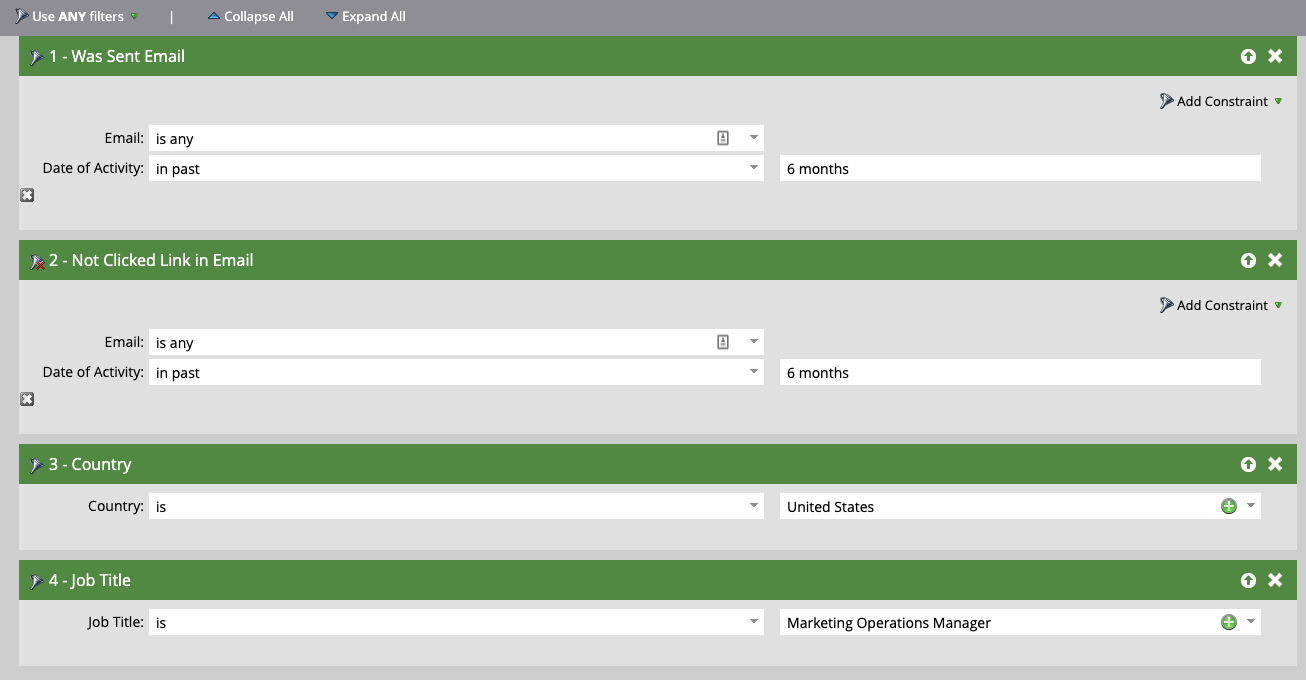
Task: Open the Country operator 'is' dropdown
Action: (x=754, y=506)
